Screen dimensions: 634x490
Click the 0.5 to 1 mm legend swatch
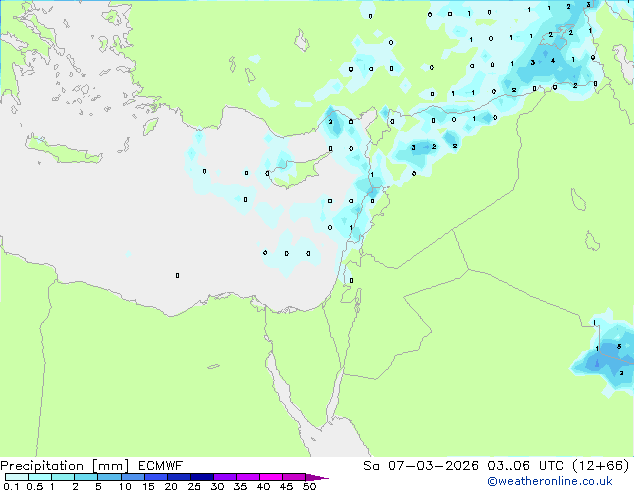coord(40,477)
